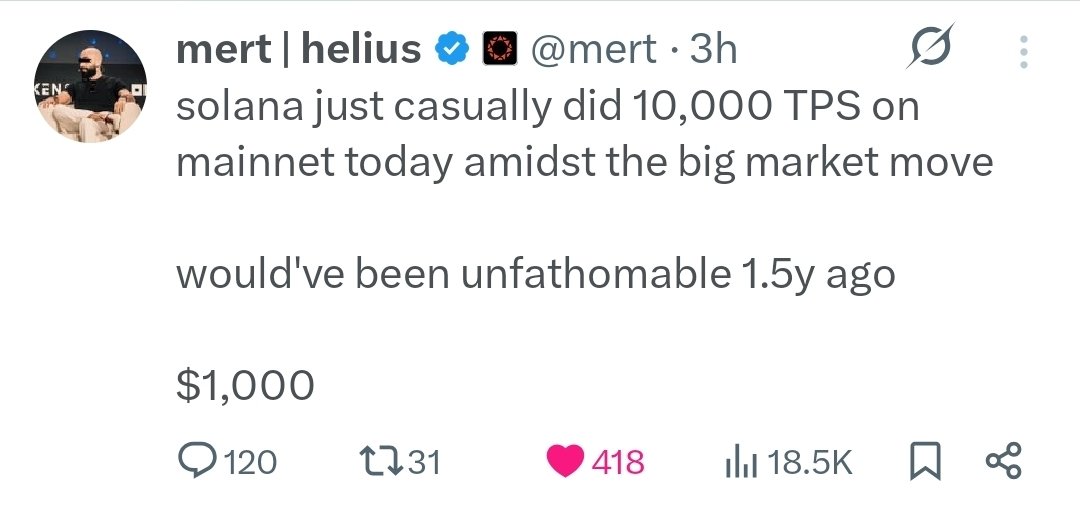The image size is (1080, 511).
Task: Click the 120 replies count
Action: click(248, 461)
